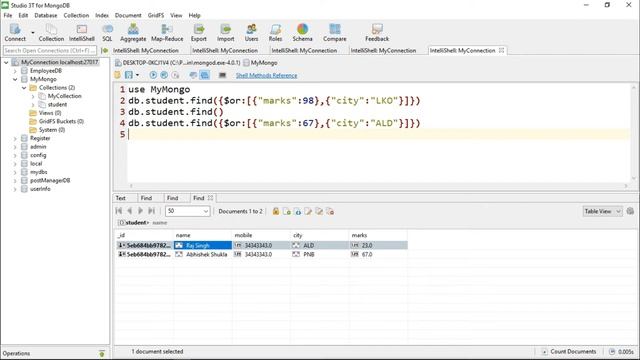Open the Roles manager icon
Image resolution: width=640 pixels, height=360 pixels.
[275, 33]
